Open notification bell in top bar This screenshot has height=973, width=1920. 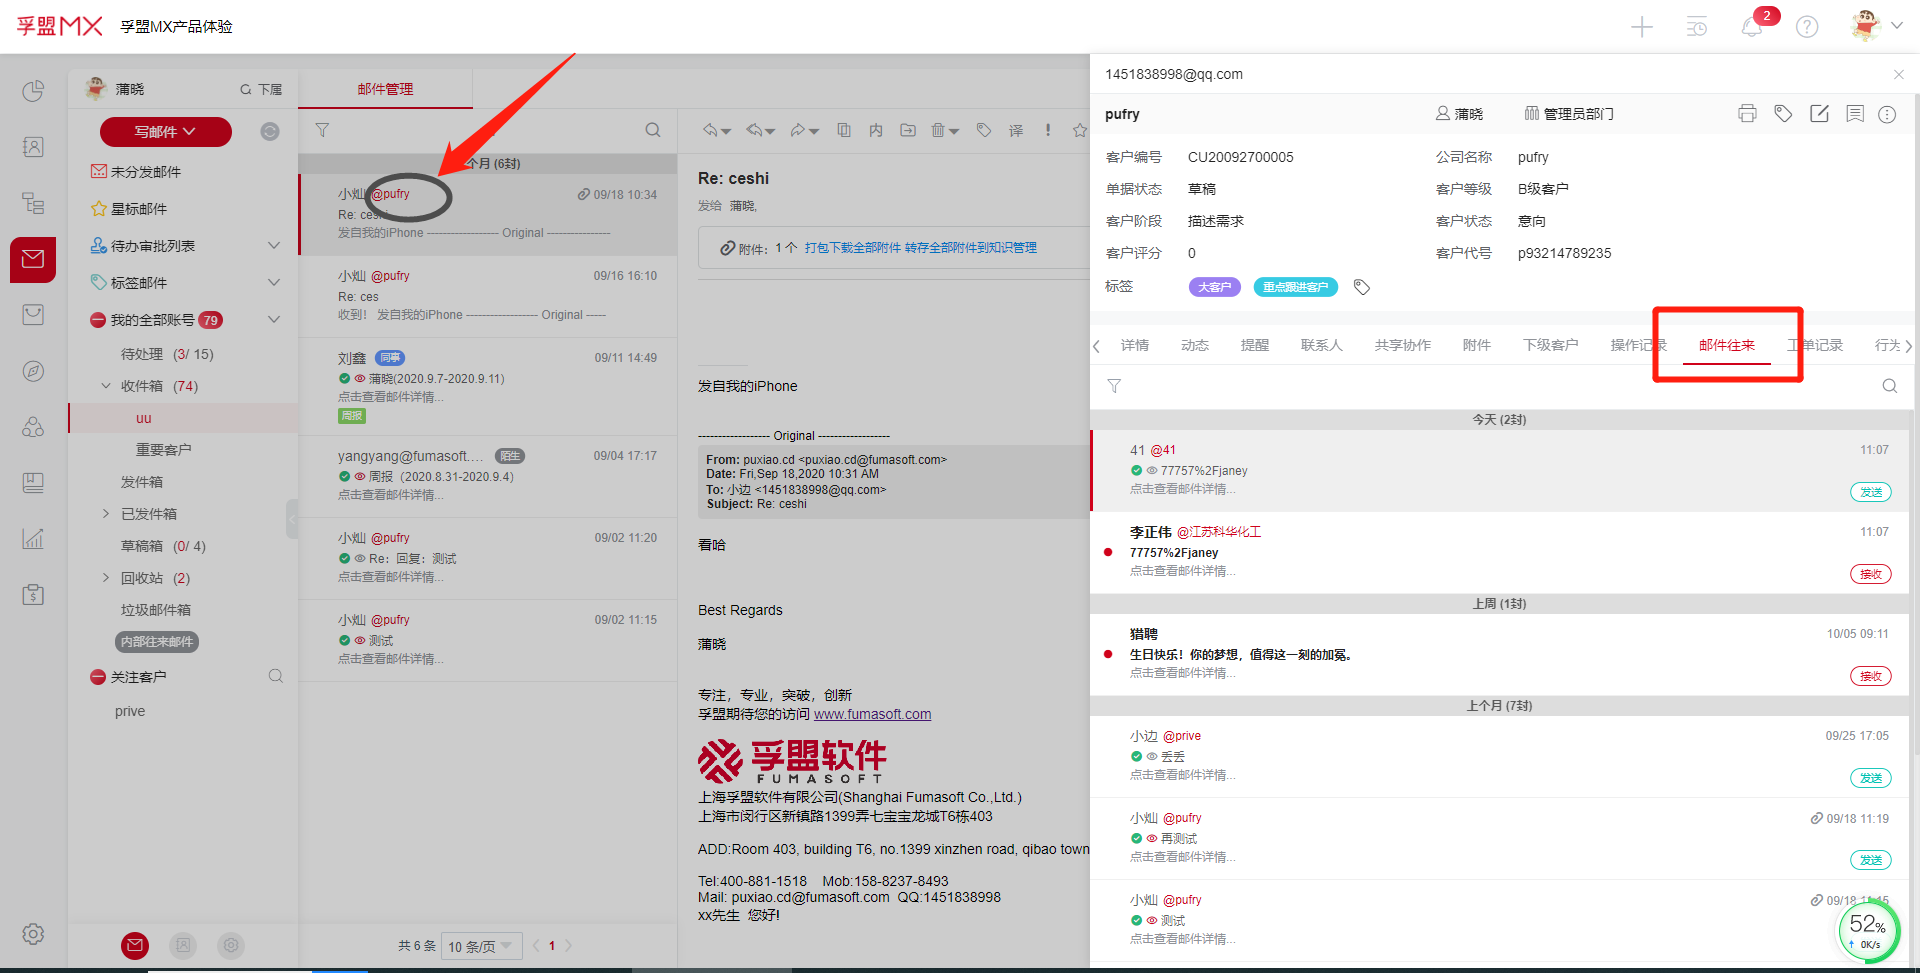click(1752, 27)
